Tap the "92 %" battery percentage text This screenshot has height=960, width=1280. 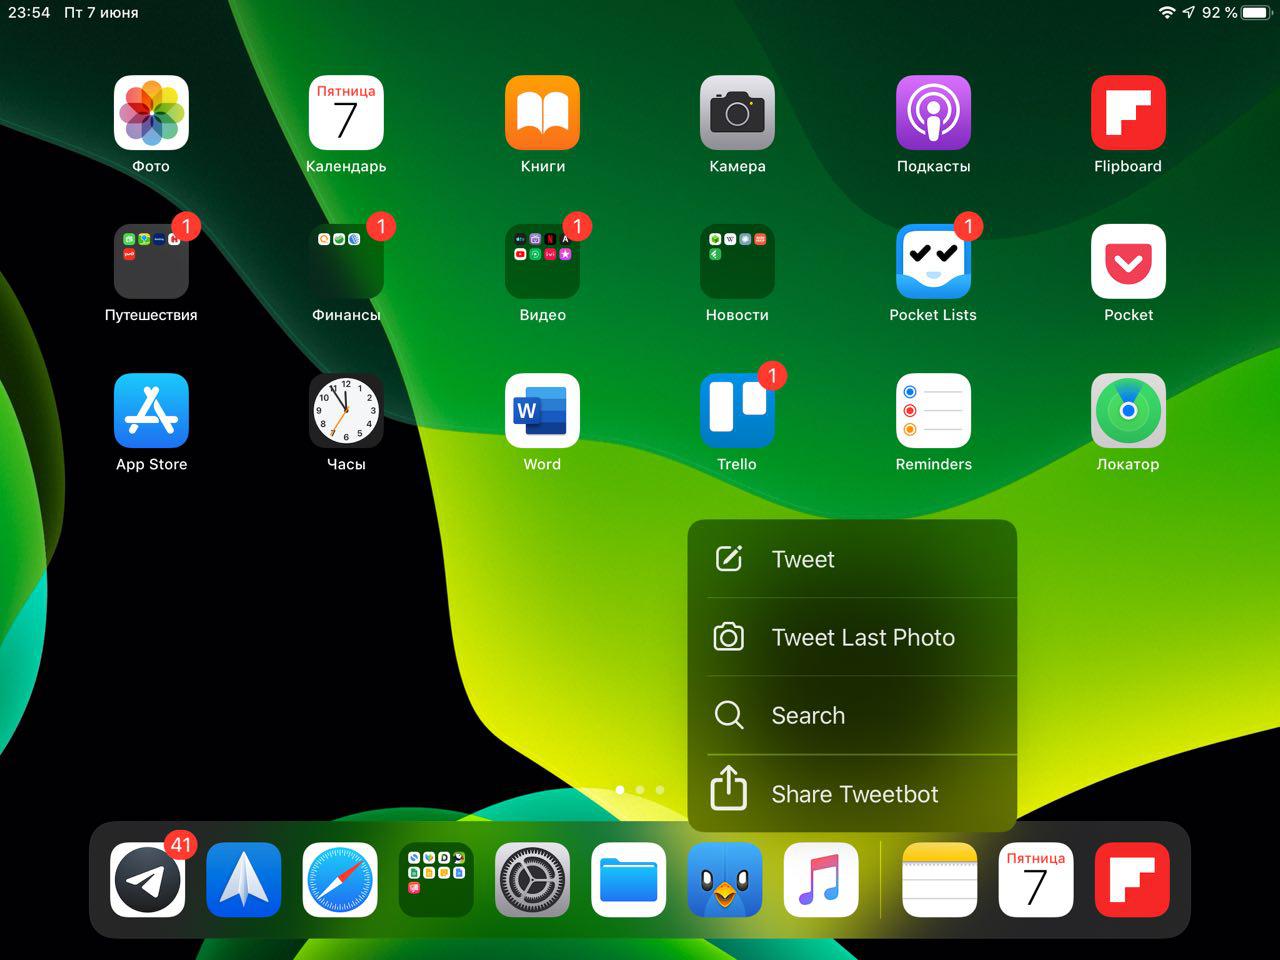[1220, 12]
